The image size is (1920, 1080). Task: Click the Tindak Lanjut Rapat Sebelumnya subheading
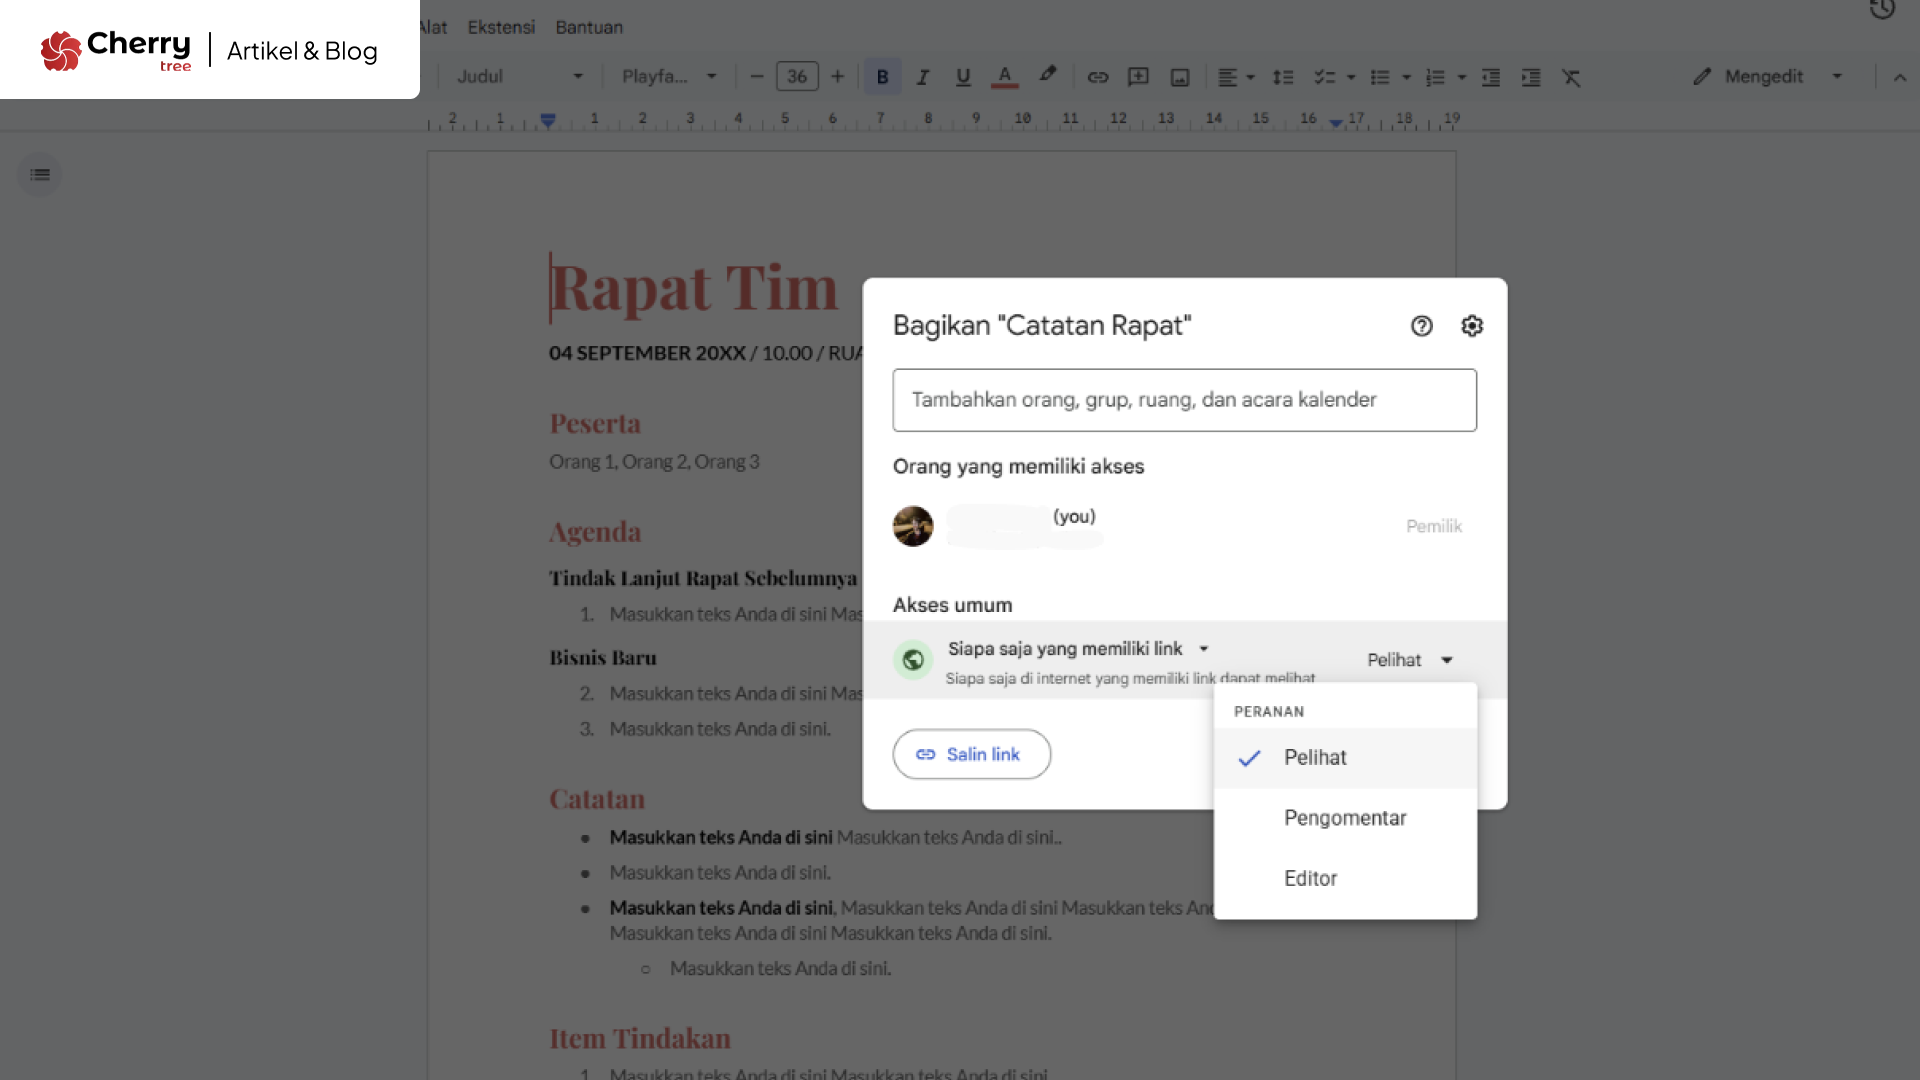coord(703,578)
